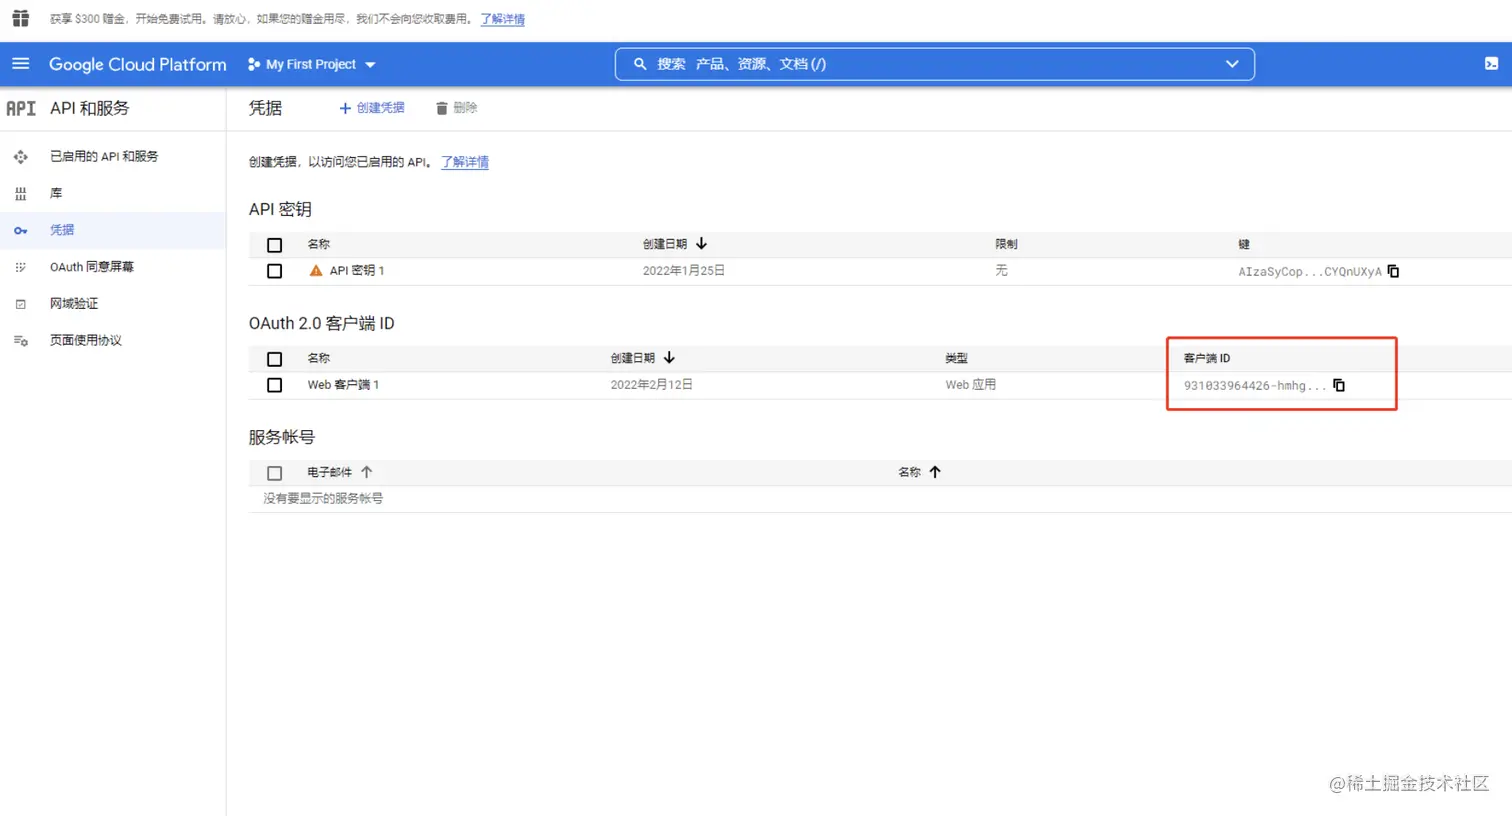Sort service accounts by 名称 arrow

point(935,472)
